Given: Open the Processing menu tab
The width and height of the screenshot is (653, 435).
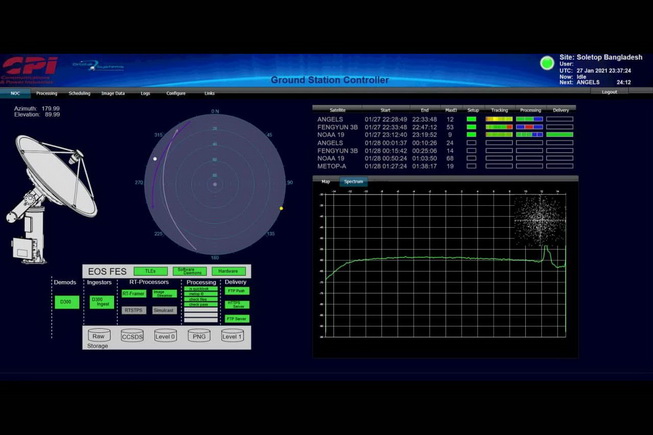Looking at the screenshot, I should (47, 93).
